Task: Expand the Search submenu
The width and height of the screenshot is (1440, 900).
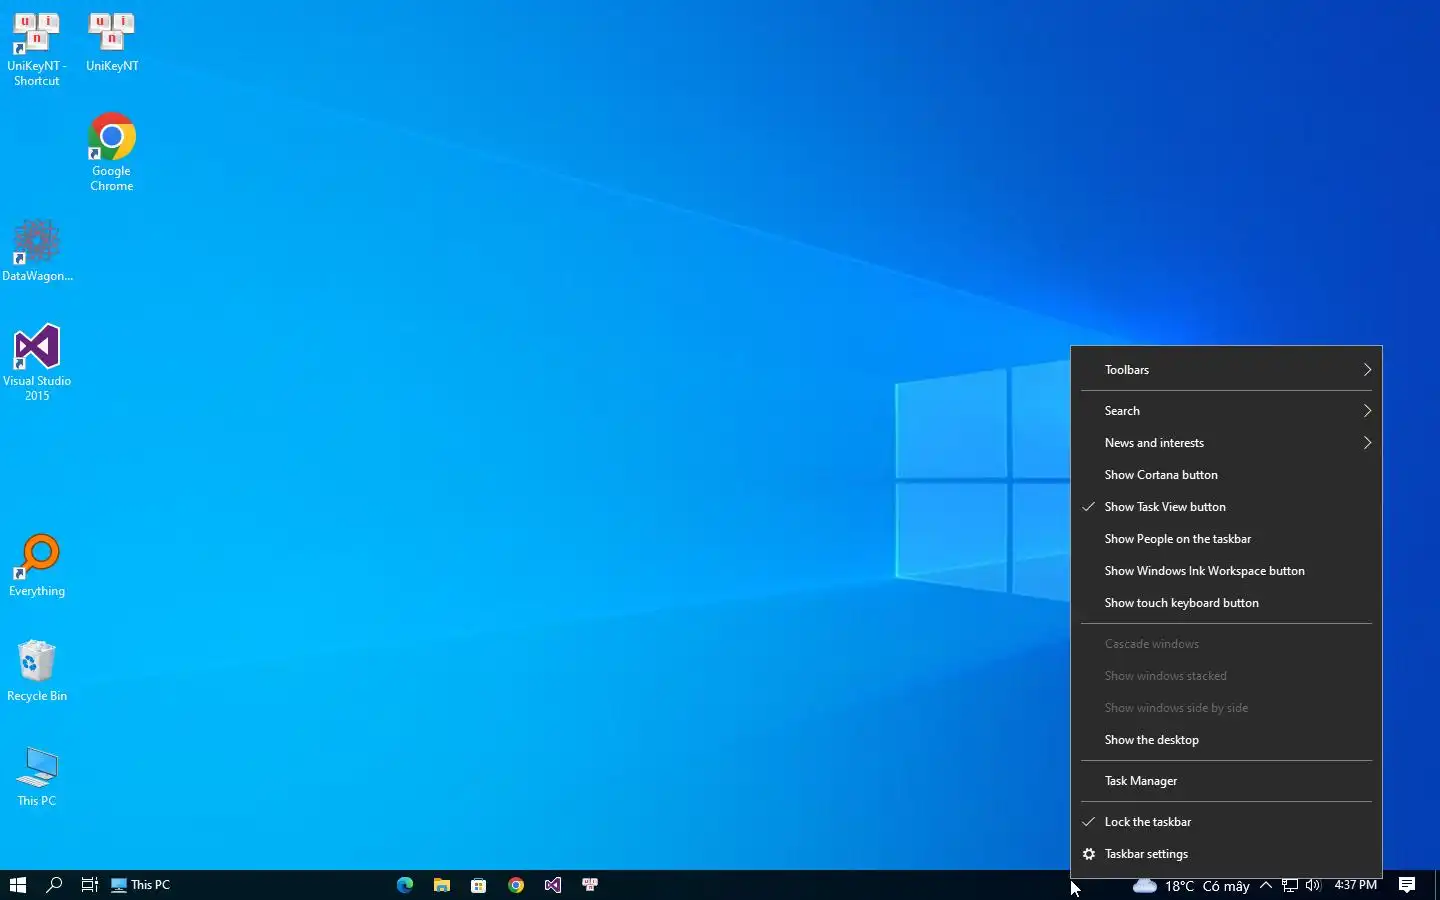Action: point(1226,411)
